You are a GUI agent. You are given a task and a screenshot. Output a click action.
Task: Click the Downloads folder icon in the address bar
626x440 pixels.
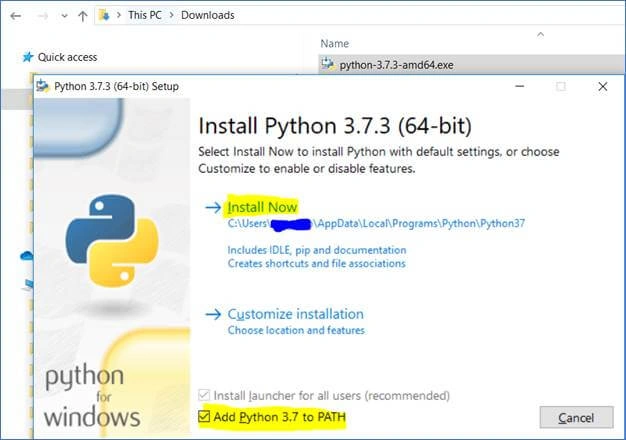[104, 15]
